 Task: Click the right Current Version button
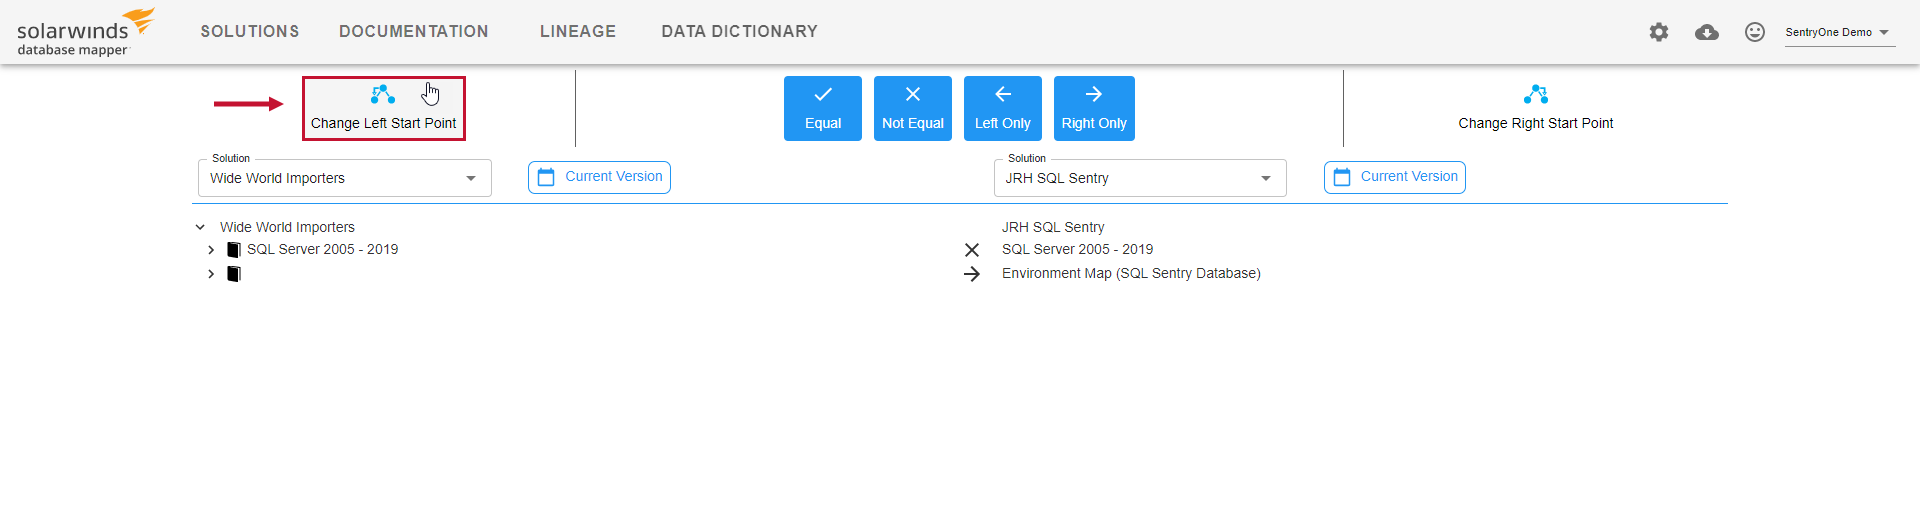pos(1395,177)
